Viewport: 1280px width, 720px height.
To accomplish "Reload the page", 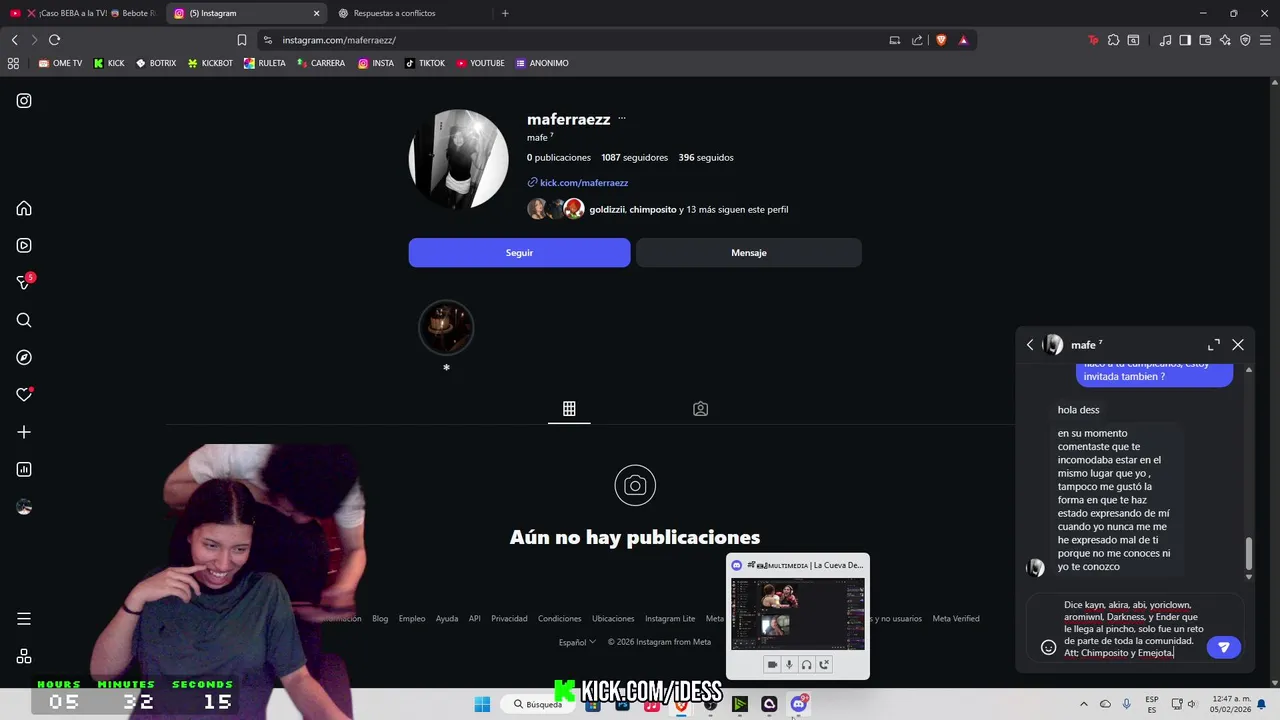I will coord(54,40).
